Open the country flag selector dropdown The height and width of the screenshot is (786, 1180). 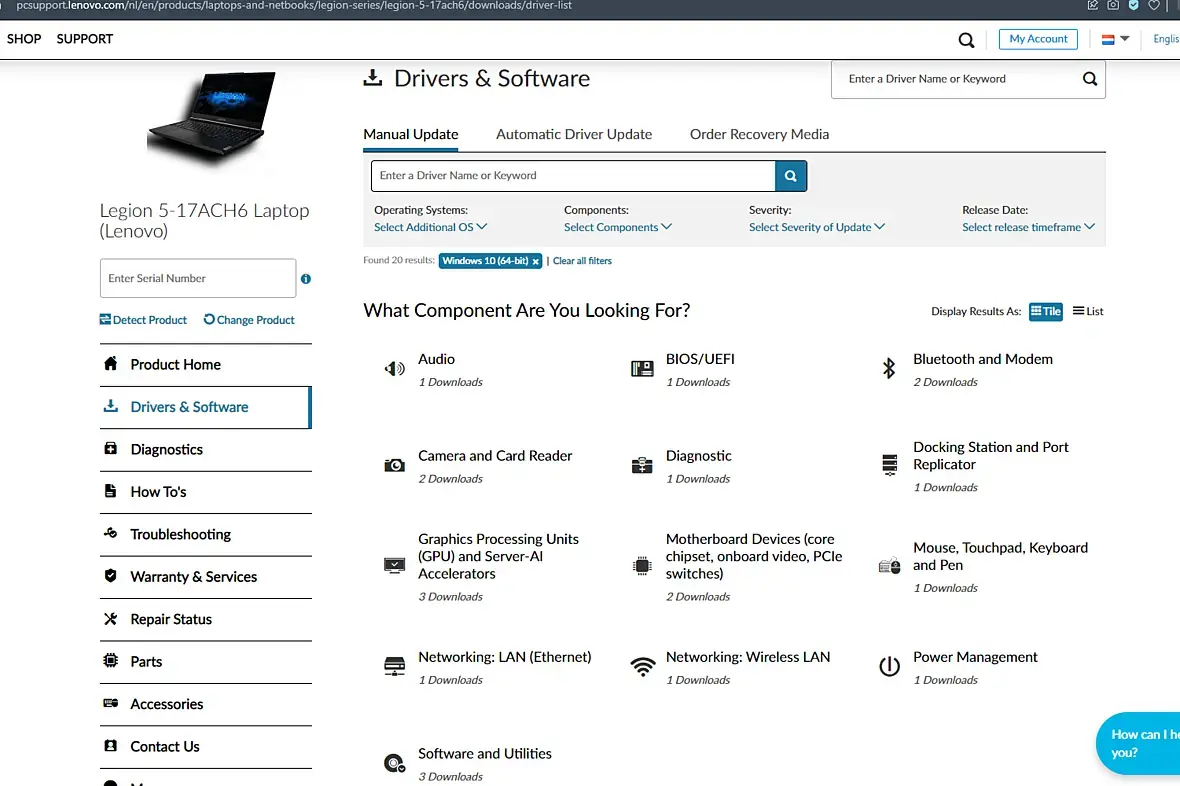coord(1115,39)
